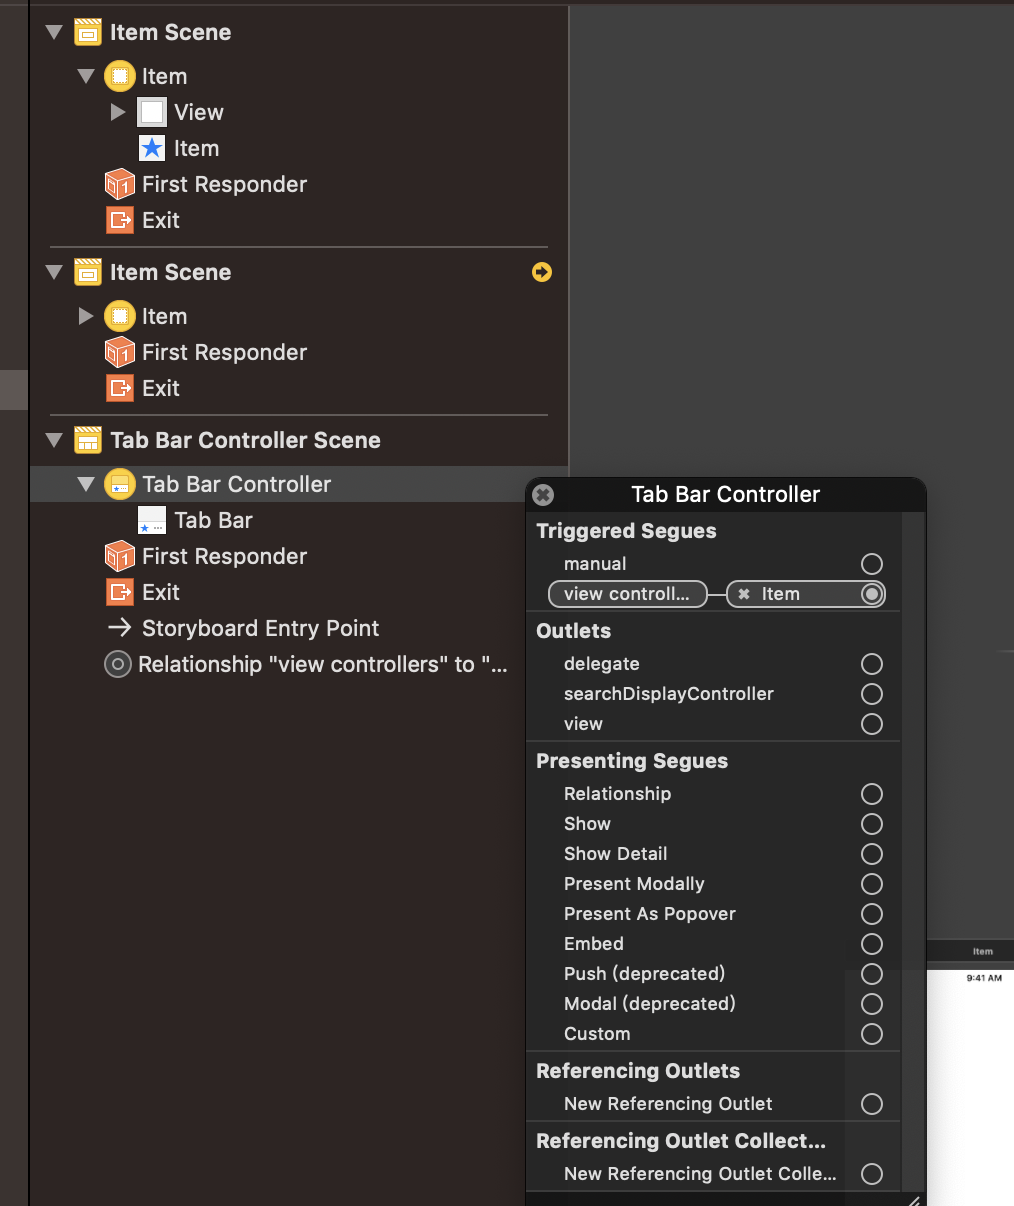Image resolution: width=1014 pixels, height=1206 pixels.
Task: Click First Responder cube icon in Tab Bar Controller Scene
Action: coord(120,556)
